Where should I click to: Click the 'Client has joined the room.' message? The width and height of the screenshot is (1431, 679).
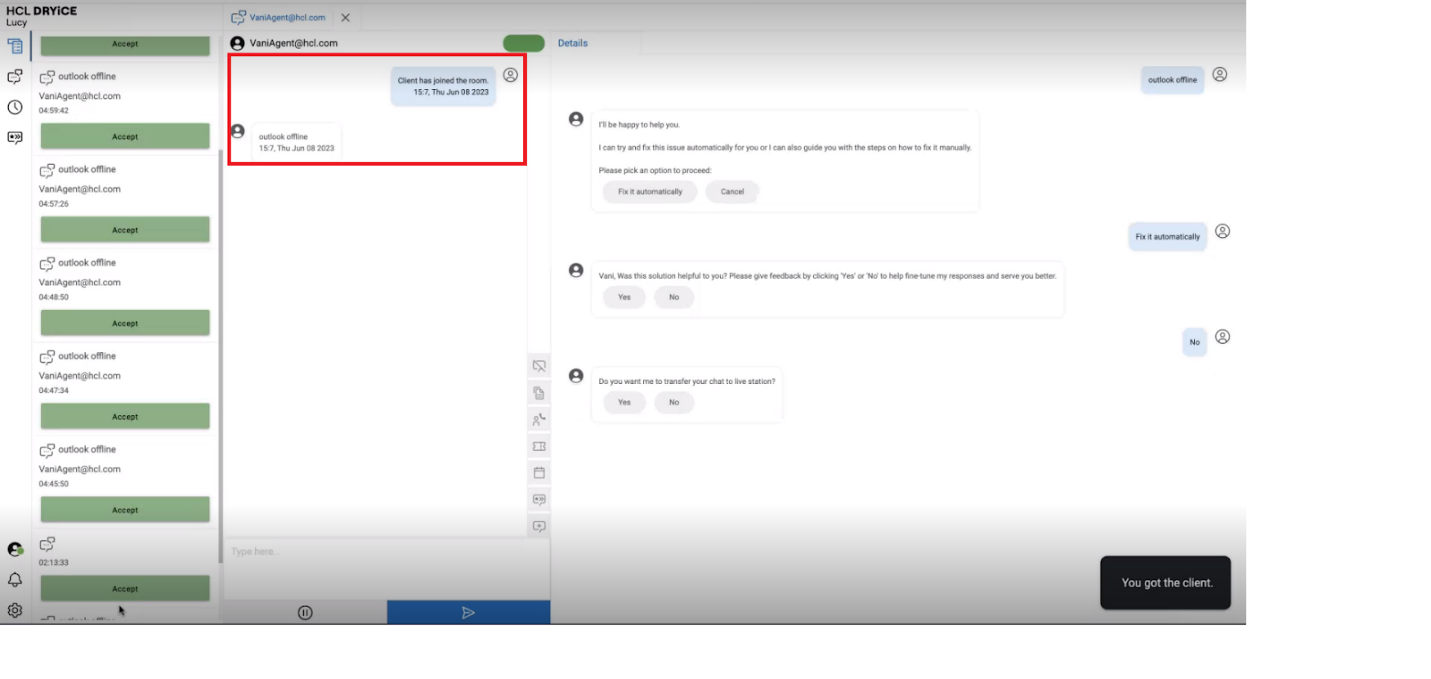tap(443, 86)
